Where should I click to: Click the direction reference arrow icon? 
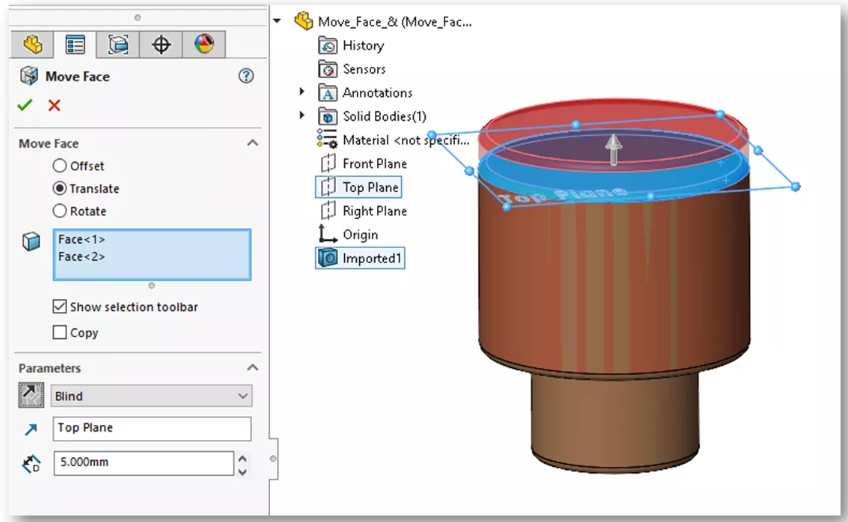click(31, 430)
